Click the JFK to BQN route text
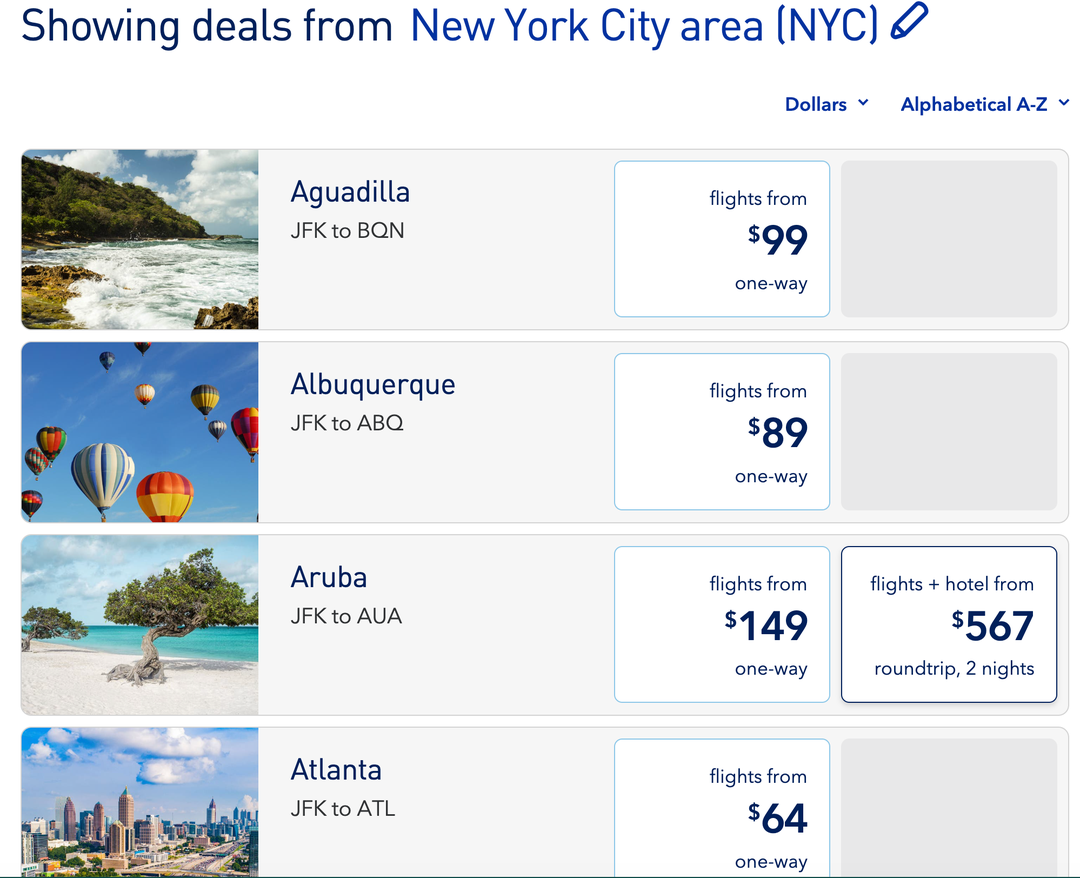Screen dimensions: 1080x878 coord(350,229)
